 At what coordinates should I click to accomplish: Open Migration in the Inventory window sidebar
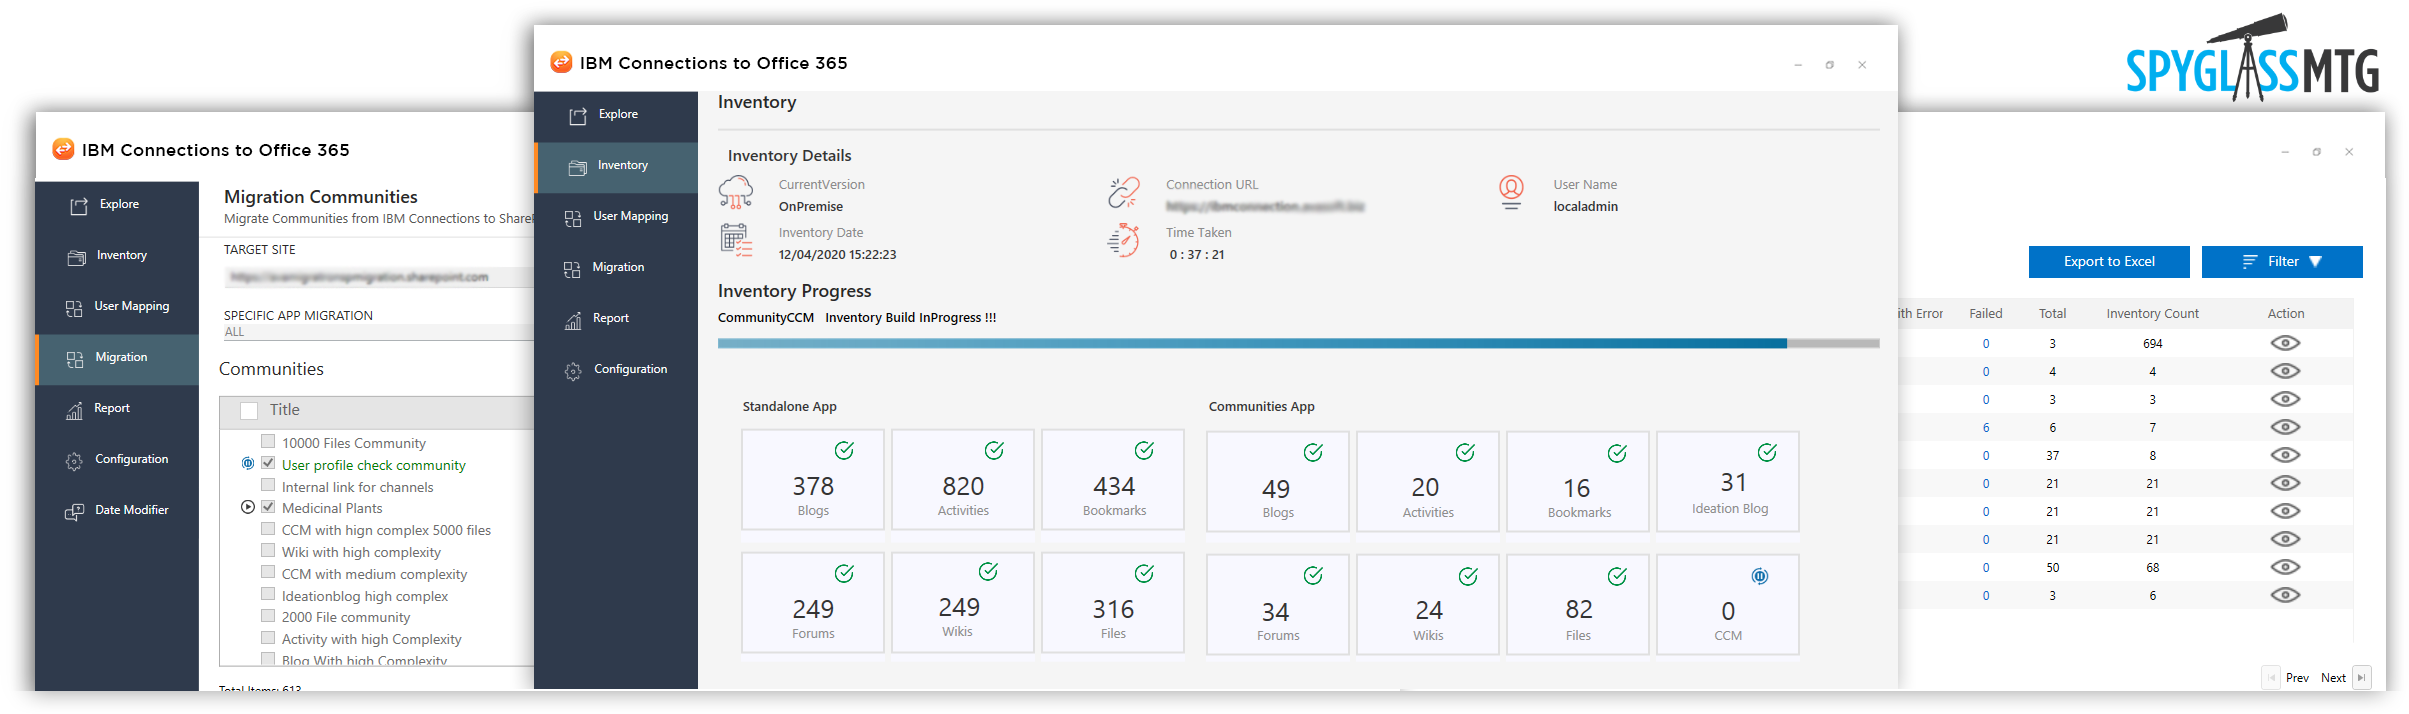[616, 268]
